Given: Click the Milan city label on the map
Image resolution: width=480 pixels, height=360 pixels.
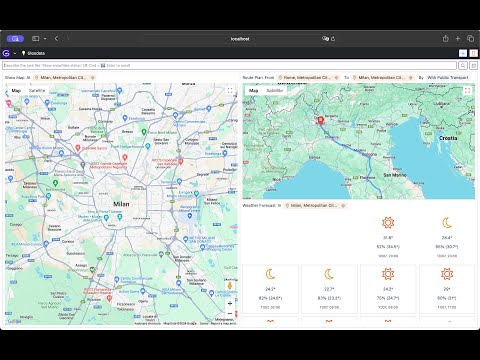Looking at the screenshot, I should point(121,204).
